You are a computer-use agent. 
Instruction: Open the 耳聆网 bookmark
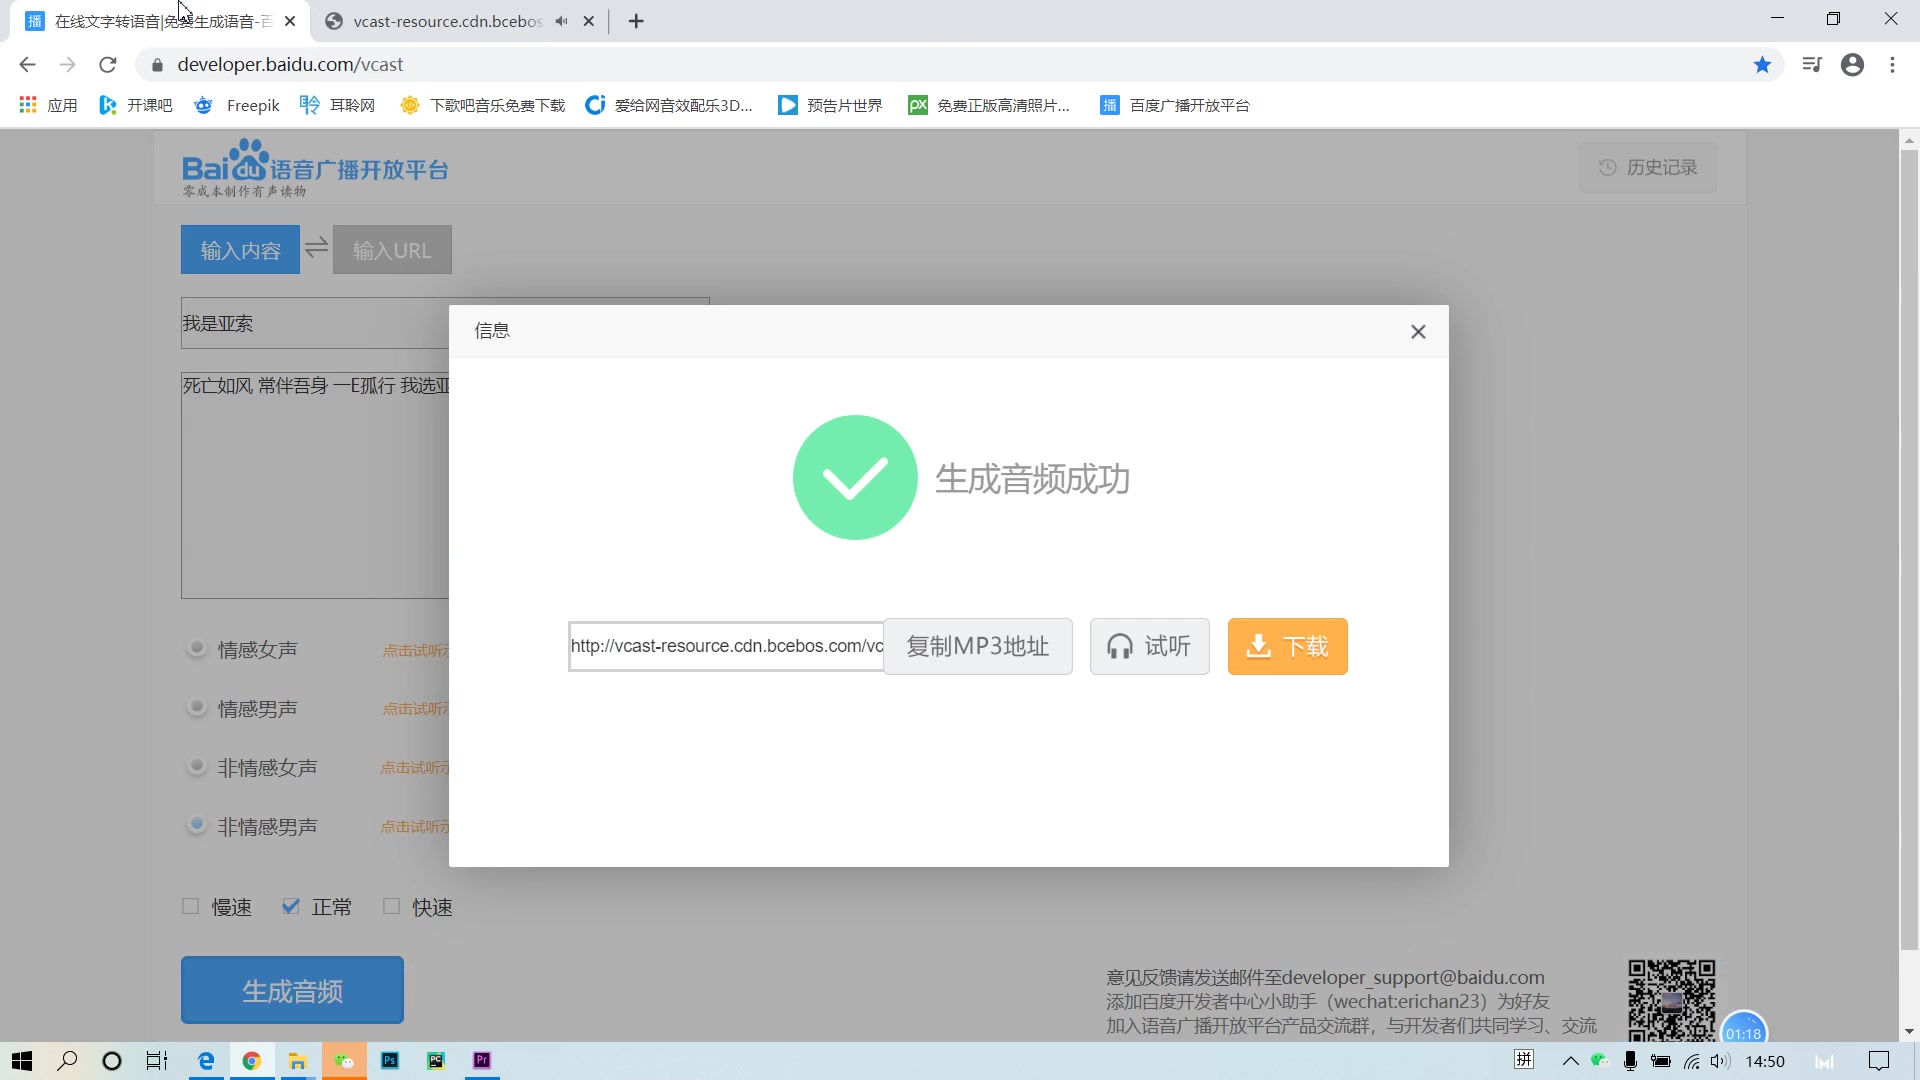coord(338,105)
